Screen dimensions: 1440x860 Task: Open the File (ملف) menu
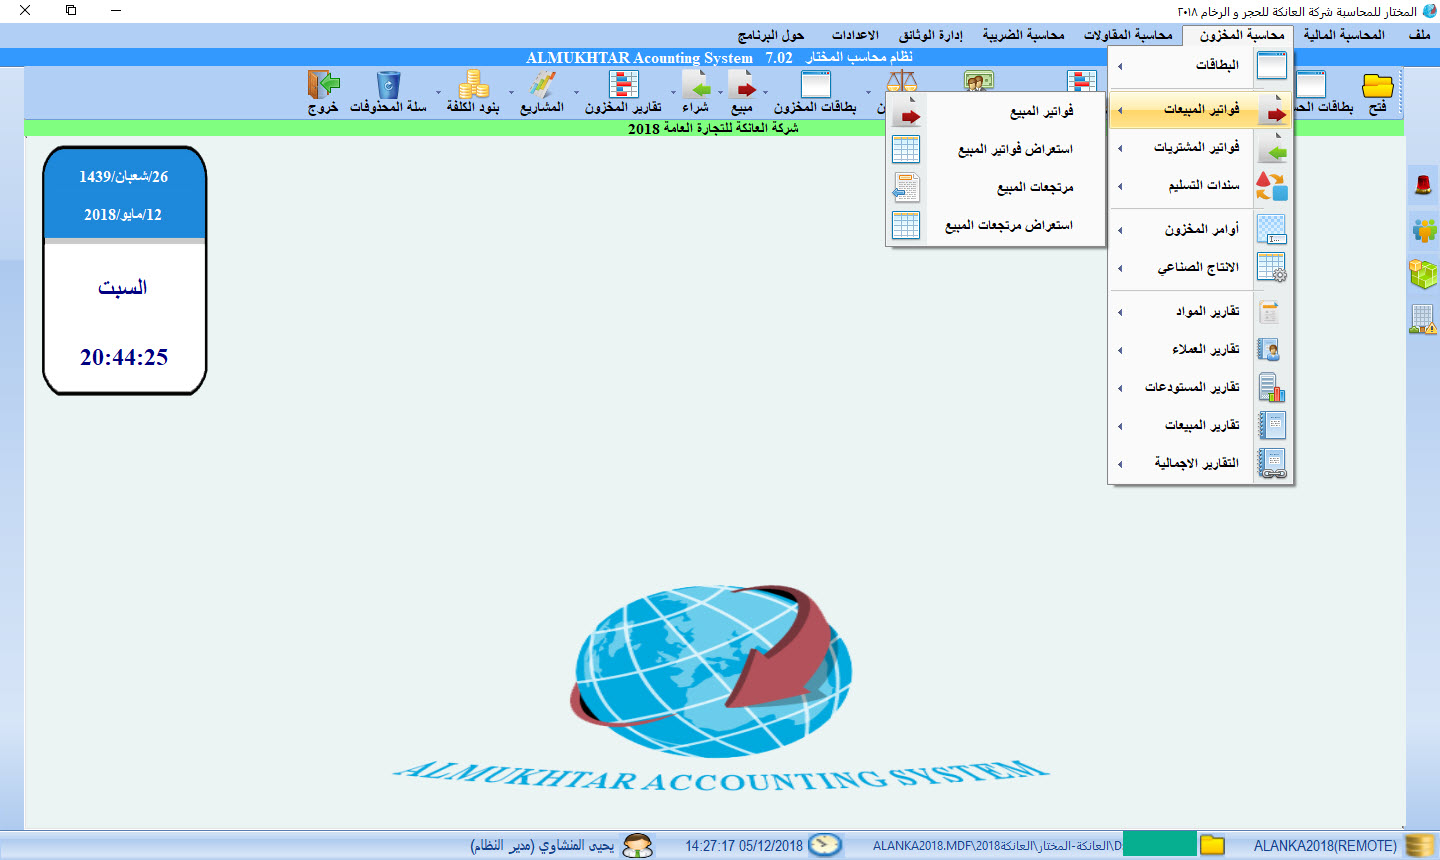tap(1419, 35)
